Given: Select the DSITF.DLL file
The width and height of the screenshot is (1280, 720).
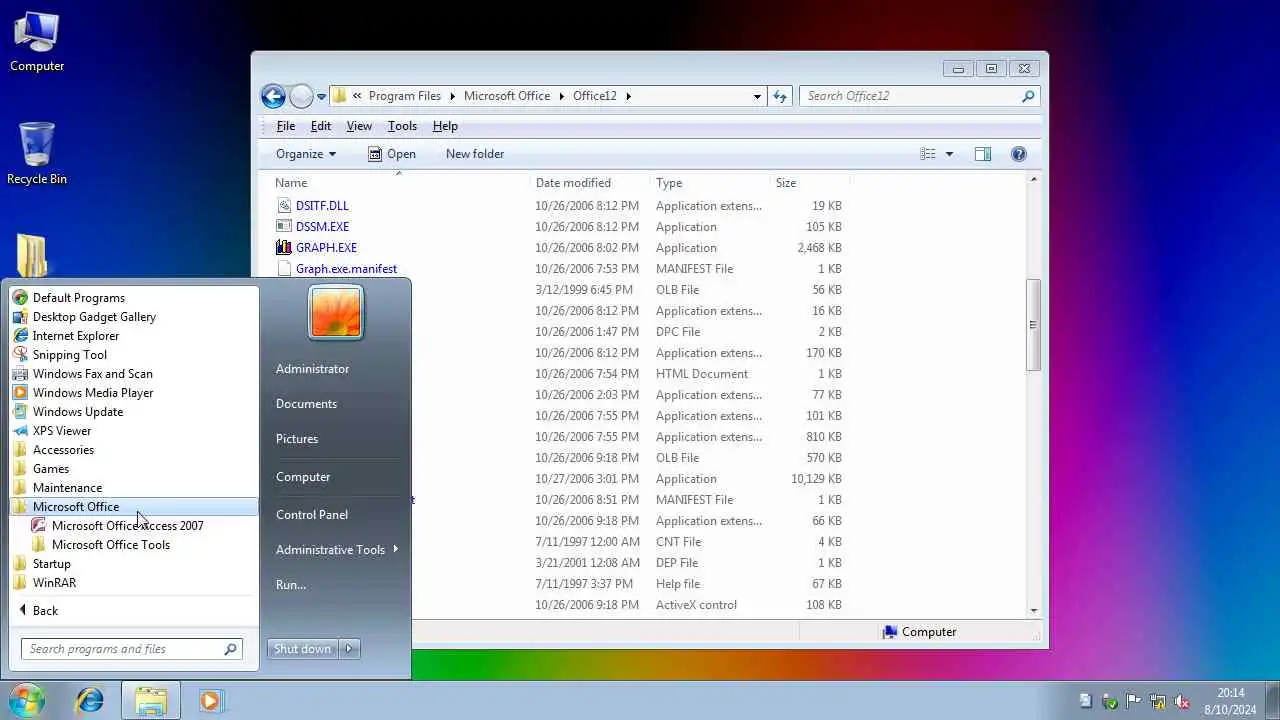Looking at the screenshot, I should coord(322,206).
